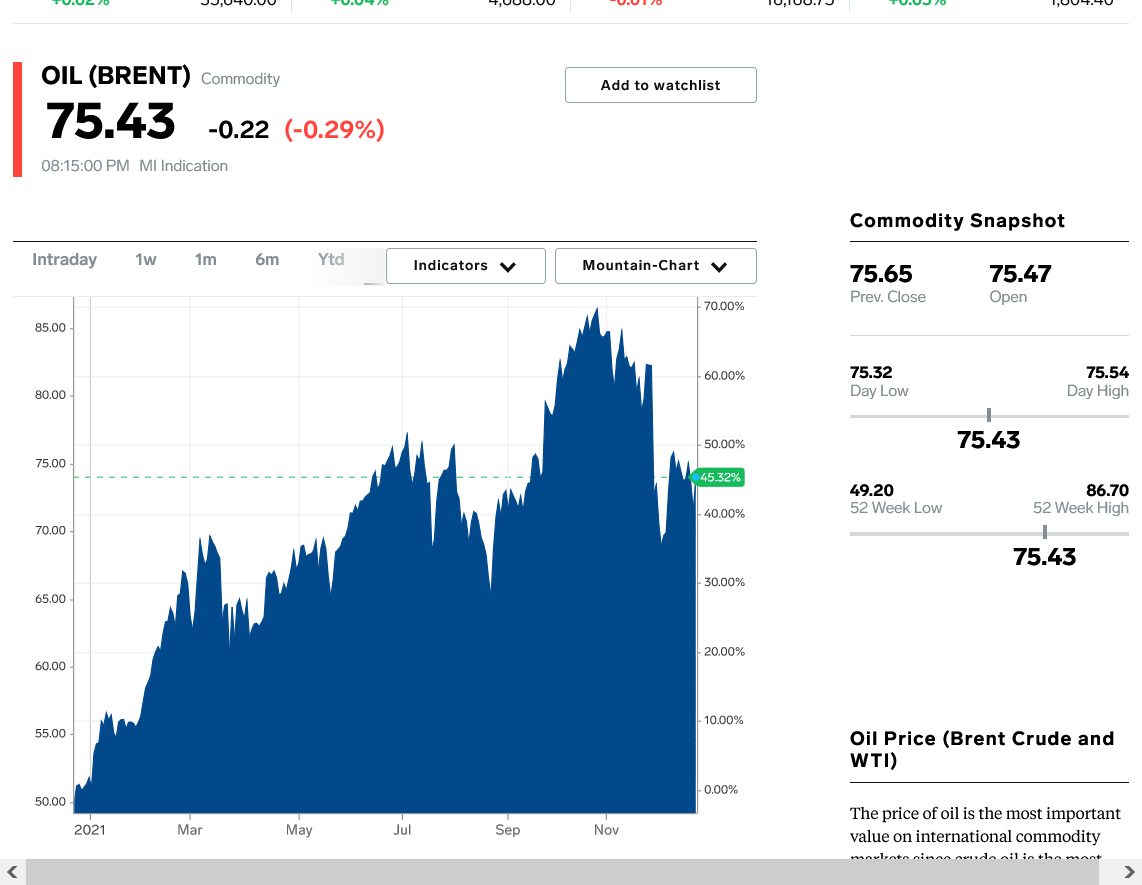The width and height of the screenshot is (1142, 885).
Task: Select the Ytd chart range
Action: click(x=331, y=259)
